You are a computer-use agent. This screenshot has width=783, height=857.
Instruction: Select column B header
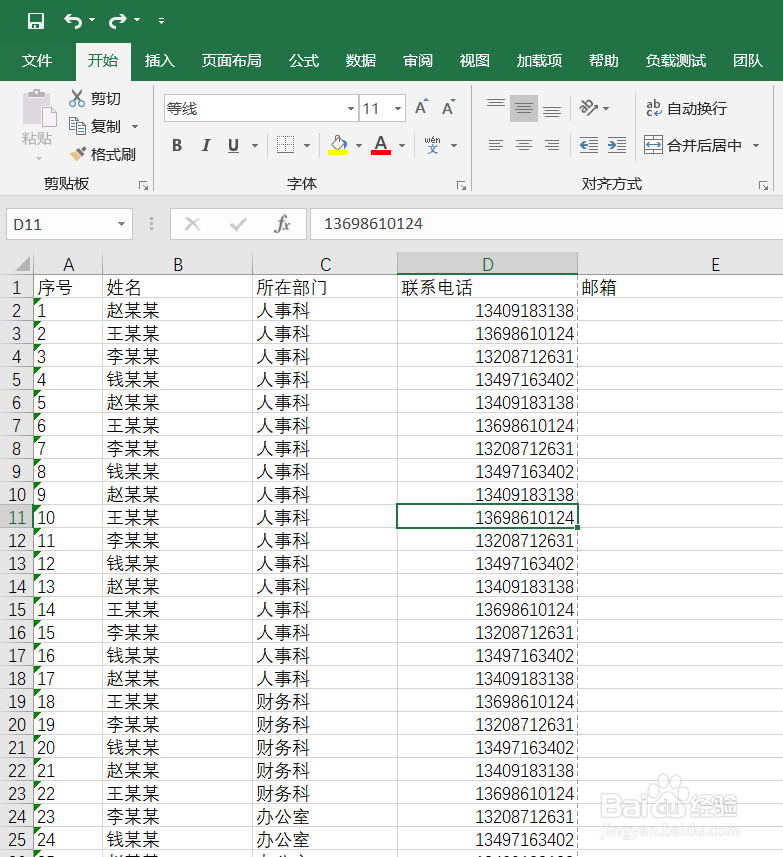click(178, 265)
